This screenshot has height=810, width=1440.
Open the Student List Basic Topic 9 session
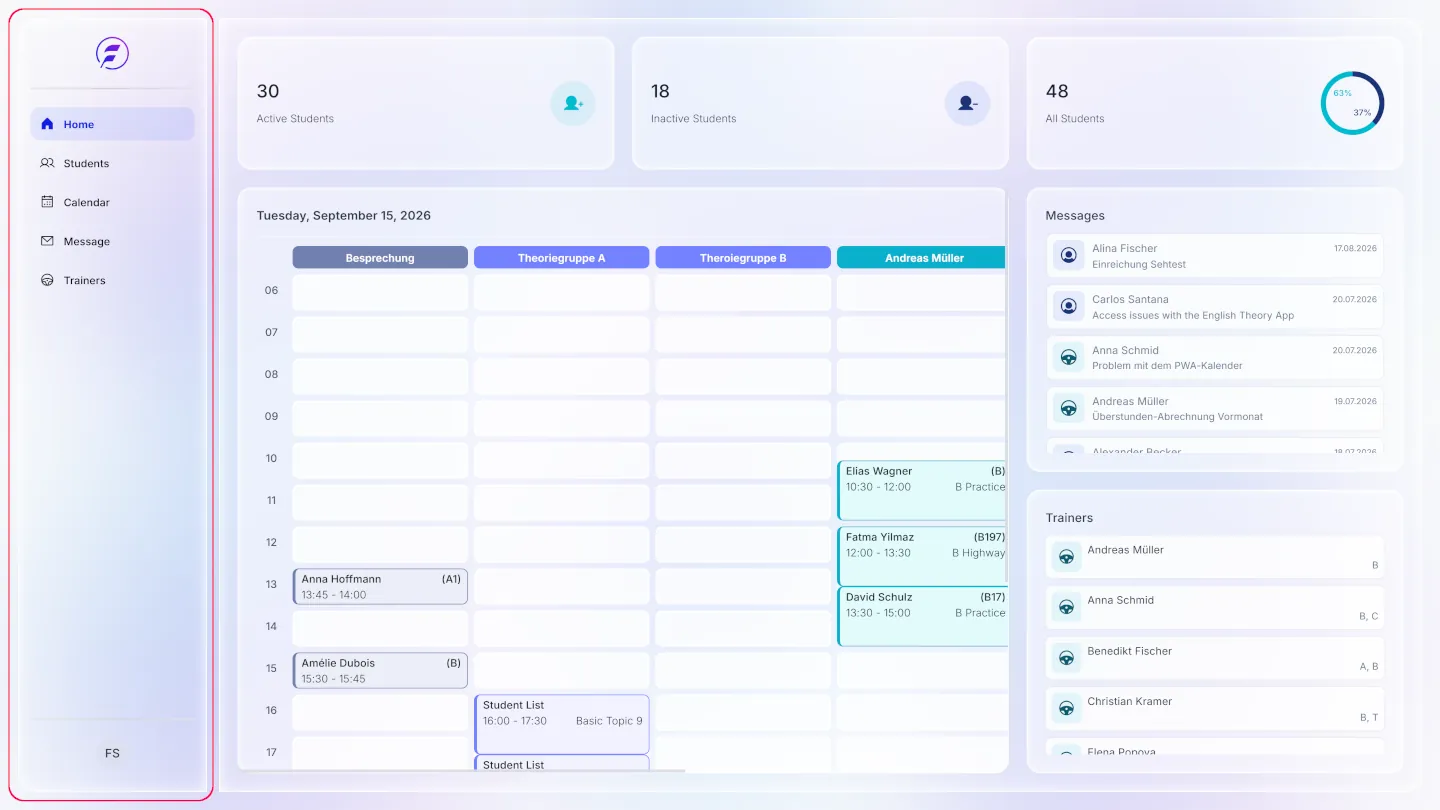[x=561, y=724]
